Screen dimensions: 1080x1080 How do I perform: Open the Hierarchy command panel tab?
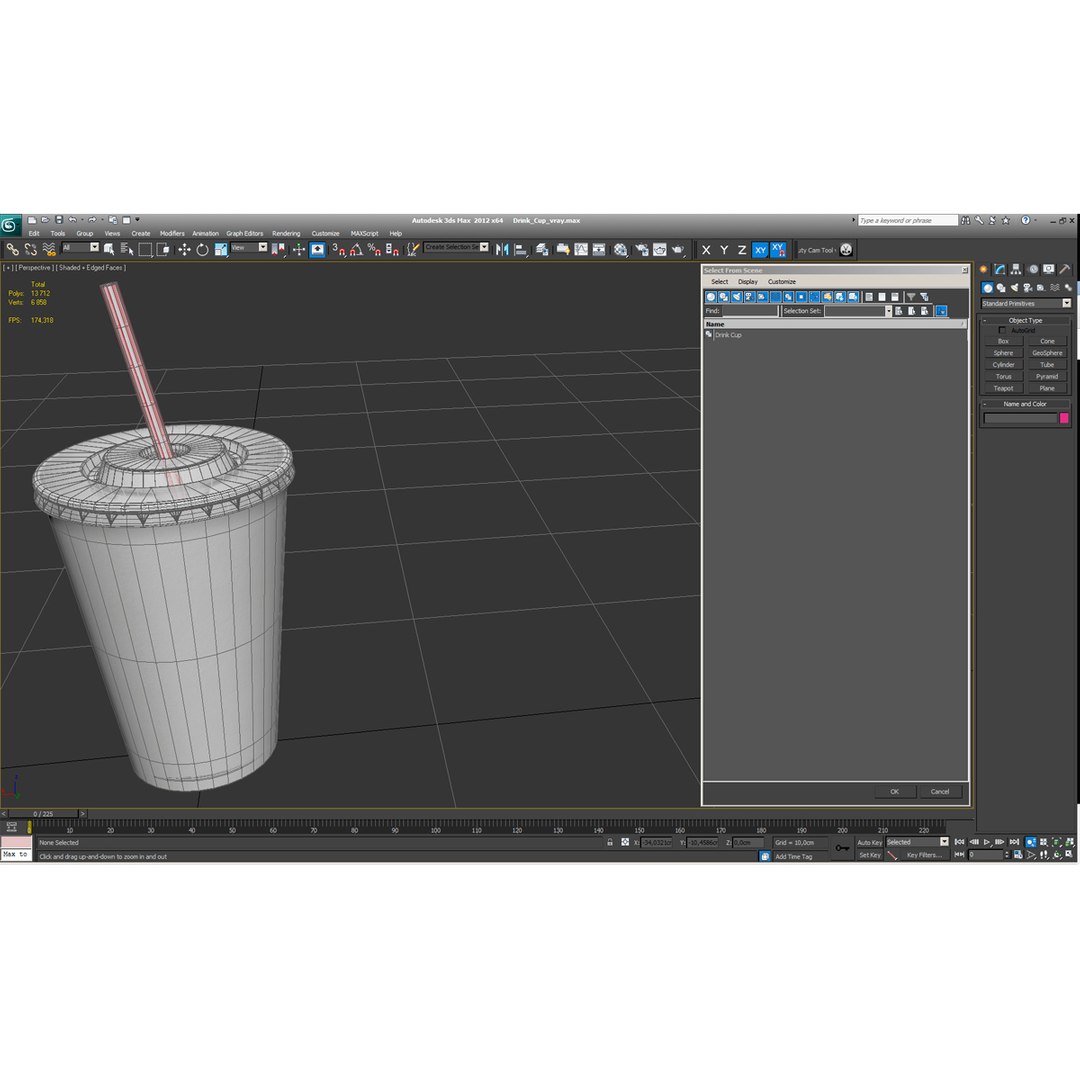tap(1016, 269)
